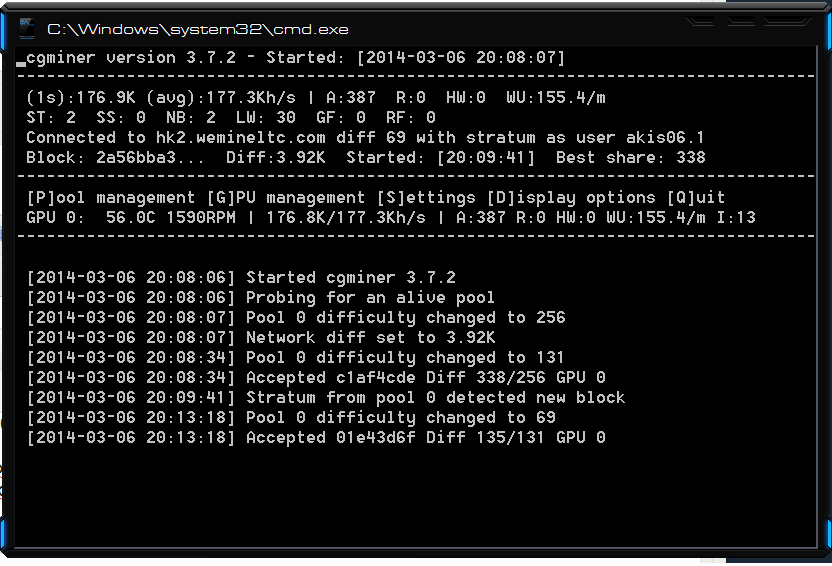The height and width of the screenshot is (566, 832).
Task: Click the Accepted 01e43d6f log entry
Action: tap(316, 438)
